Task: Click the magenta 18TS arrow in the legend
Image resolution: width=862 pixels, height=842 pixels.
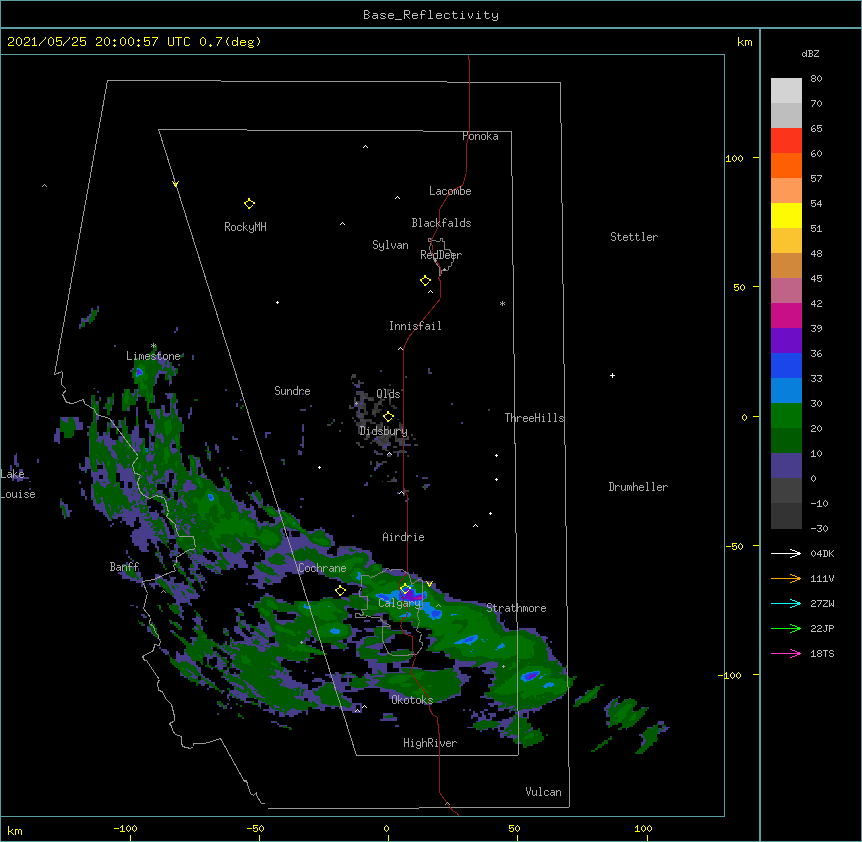Action: click(x=786, y=653)
